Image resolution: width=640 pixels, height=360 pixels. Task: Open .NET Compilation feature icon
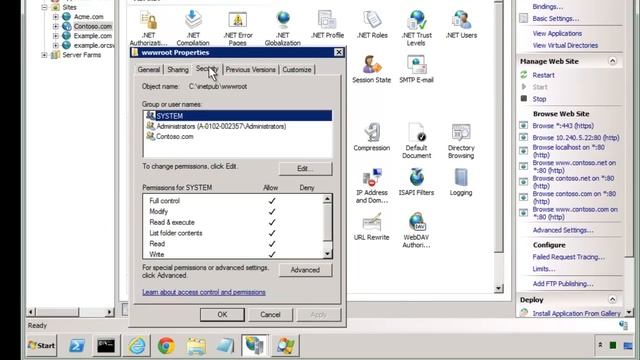coord(193,28)
